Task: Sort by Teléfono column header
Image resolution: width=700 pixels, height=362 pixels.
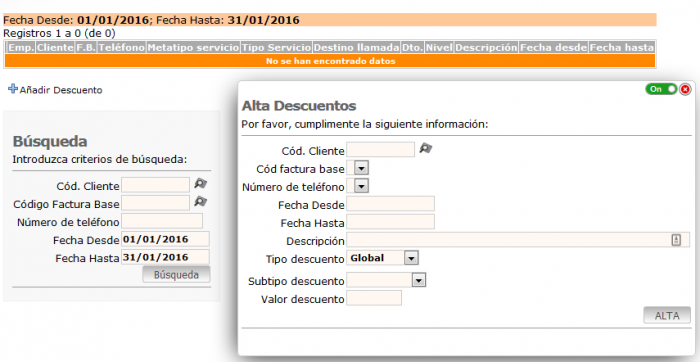Action: pyautogui.click(x=121, y=47)
